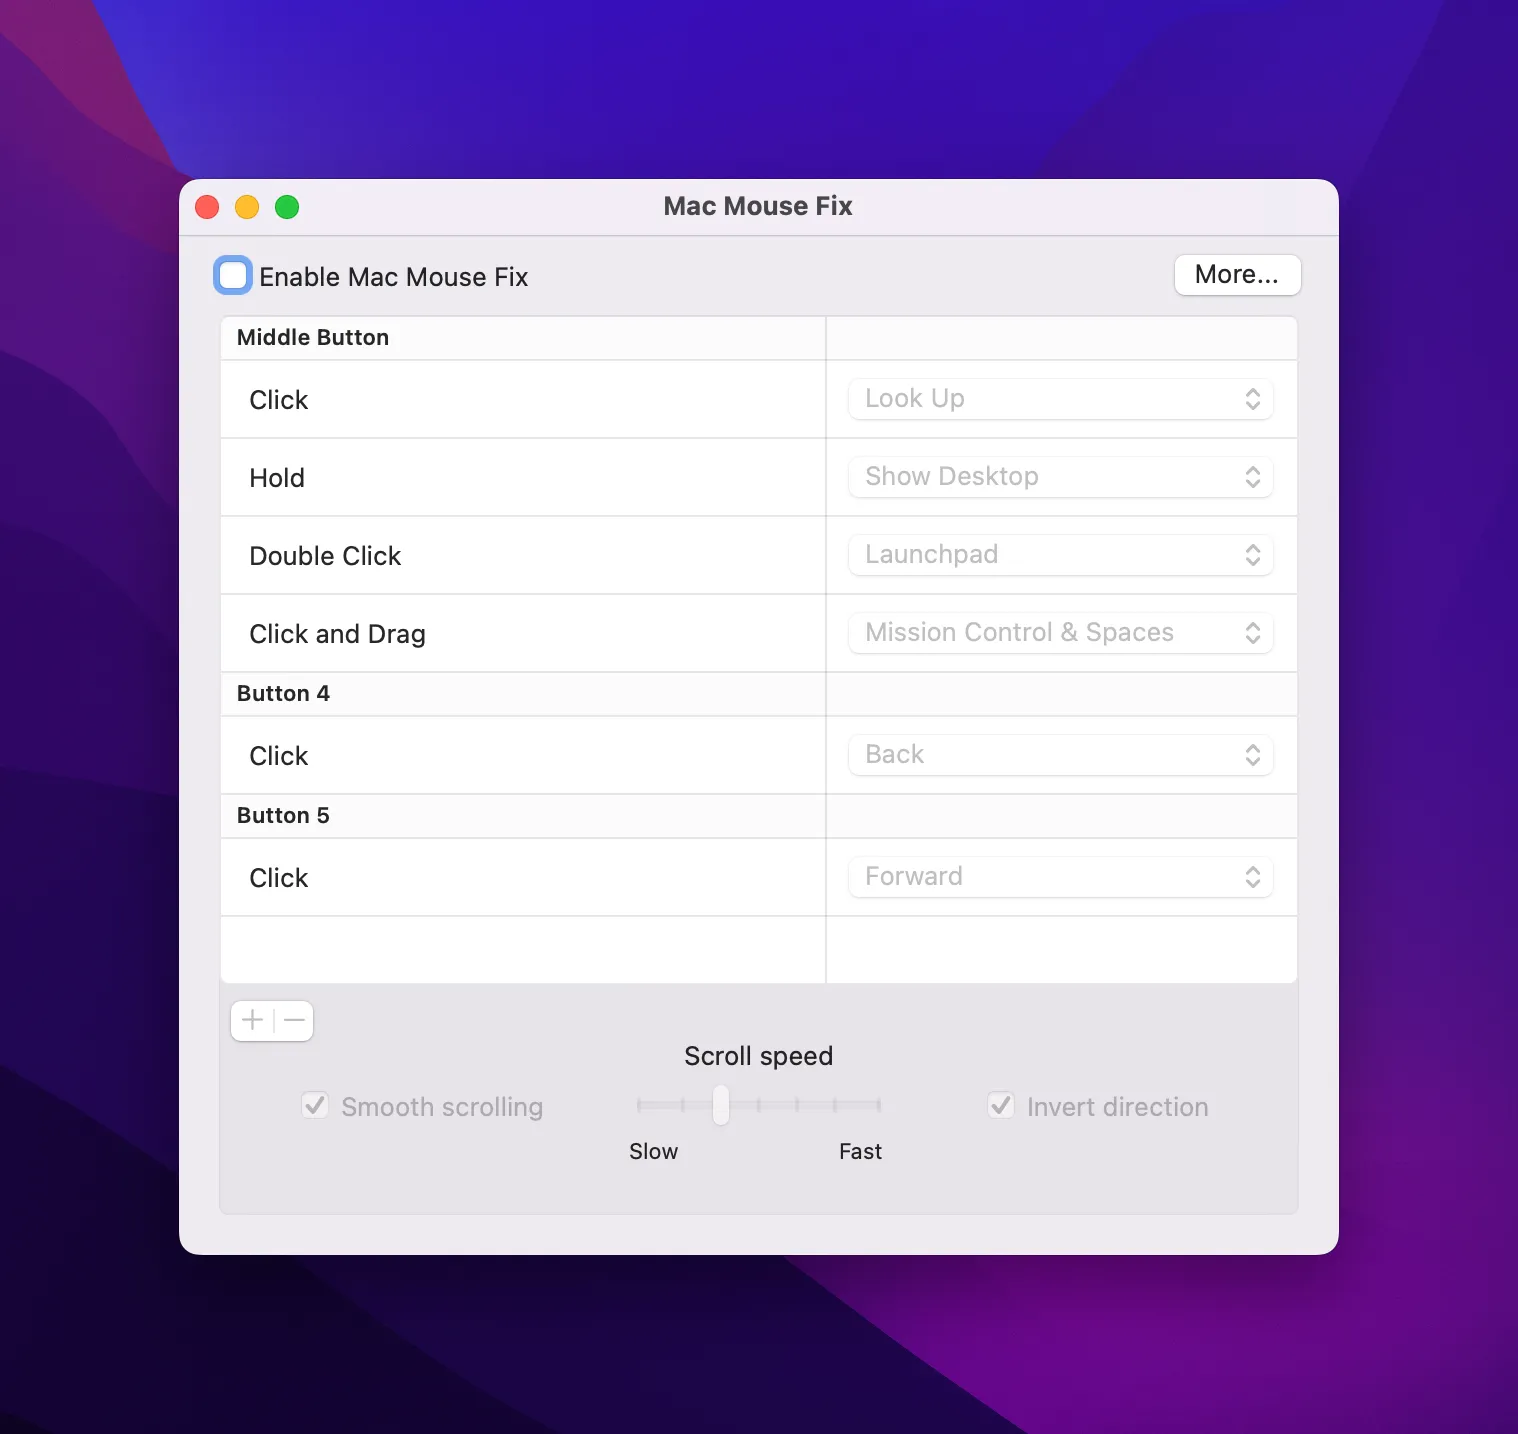Select the Click and Drag row
Image resolution: width=1518 pixels, height=1434 pixels.
[520, 633]
